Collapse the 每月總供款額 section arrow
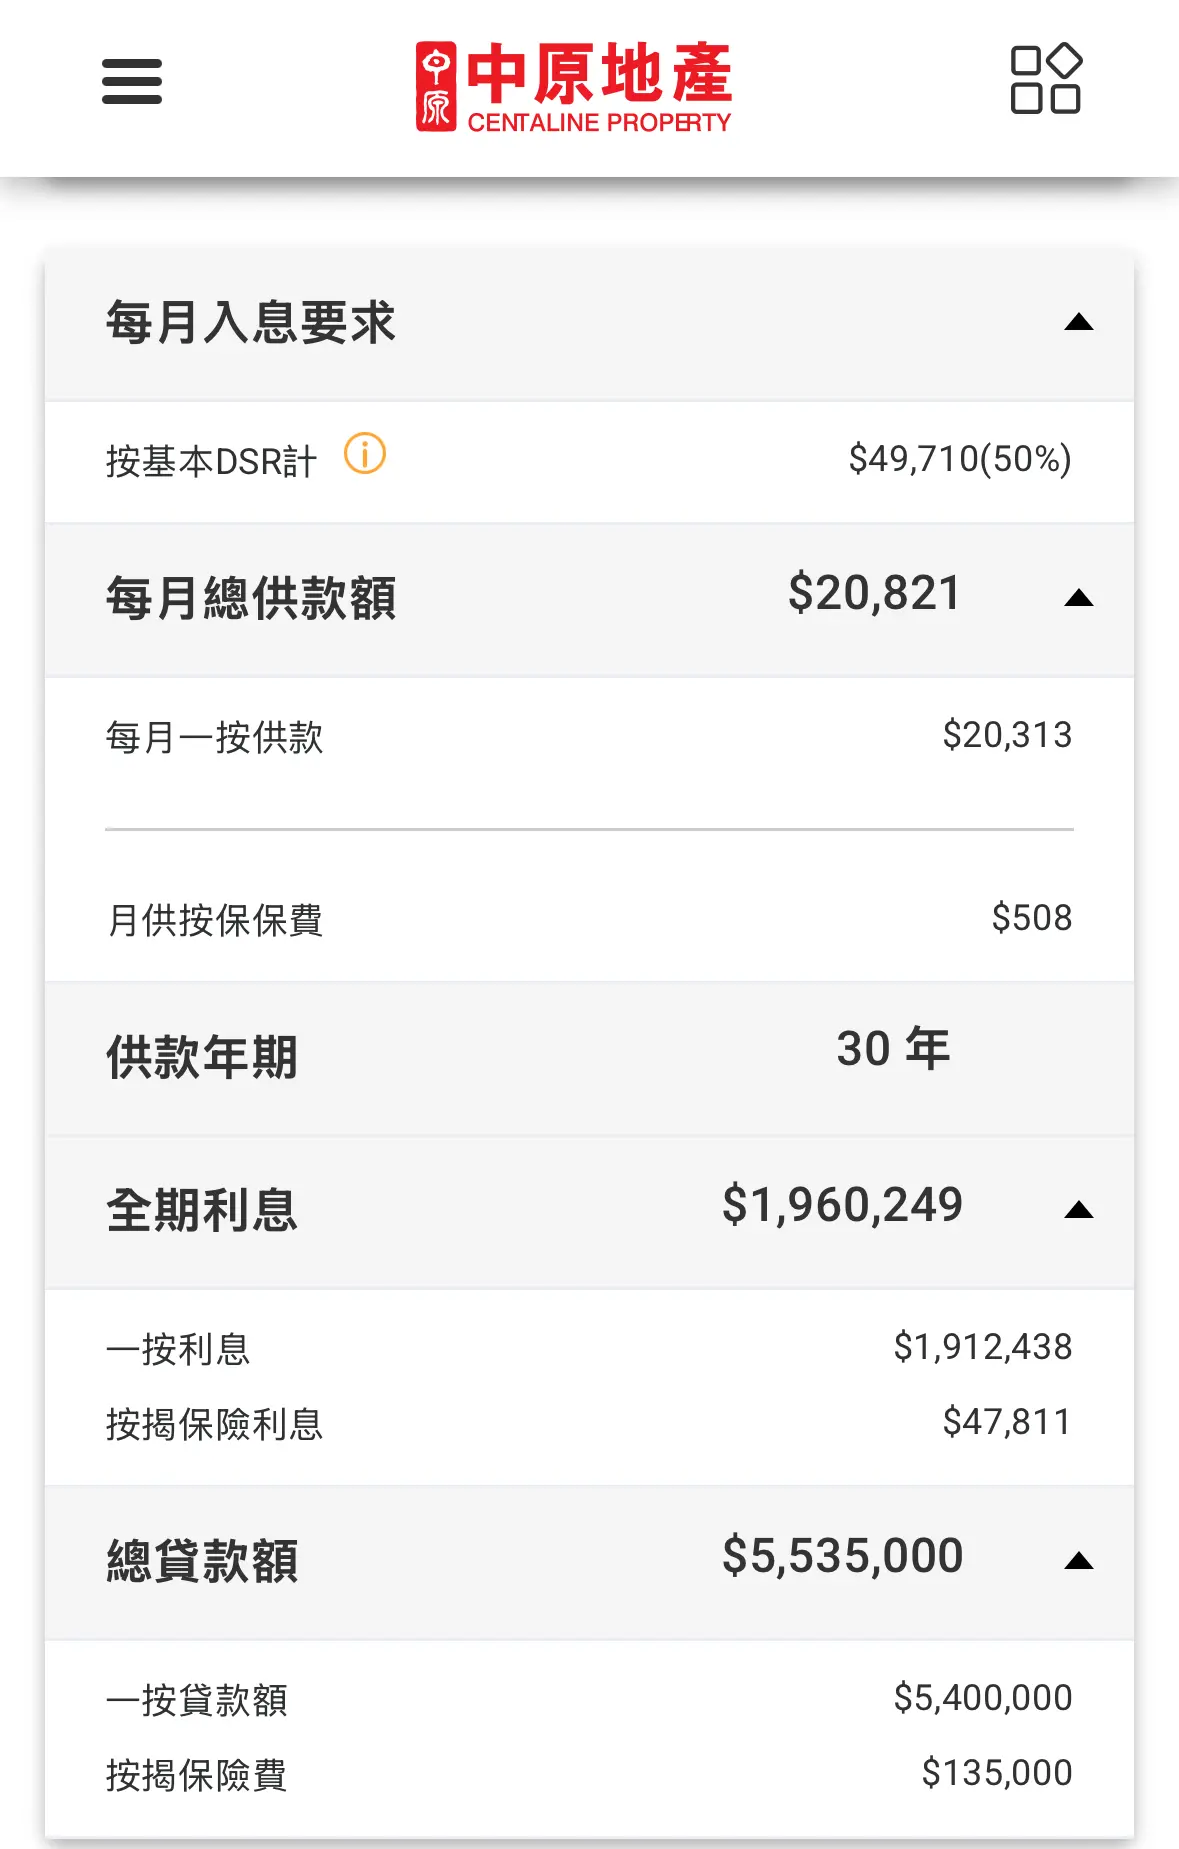The width and height of the screenshot is (1179, 1849). point(1079,598)
